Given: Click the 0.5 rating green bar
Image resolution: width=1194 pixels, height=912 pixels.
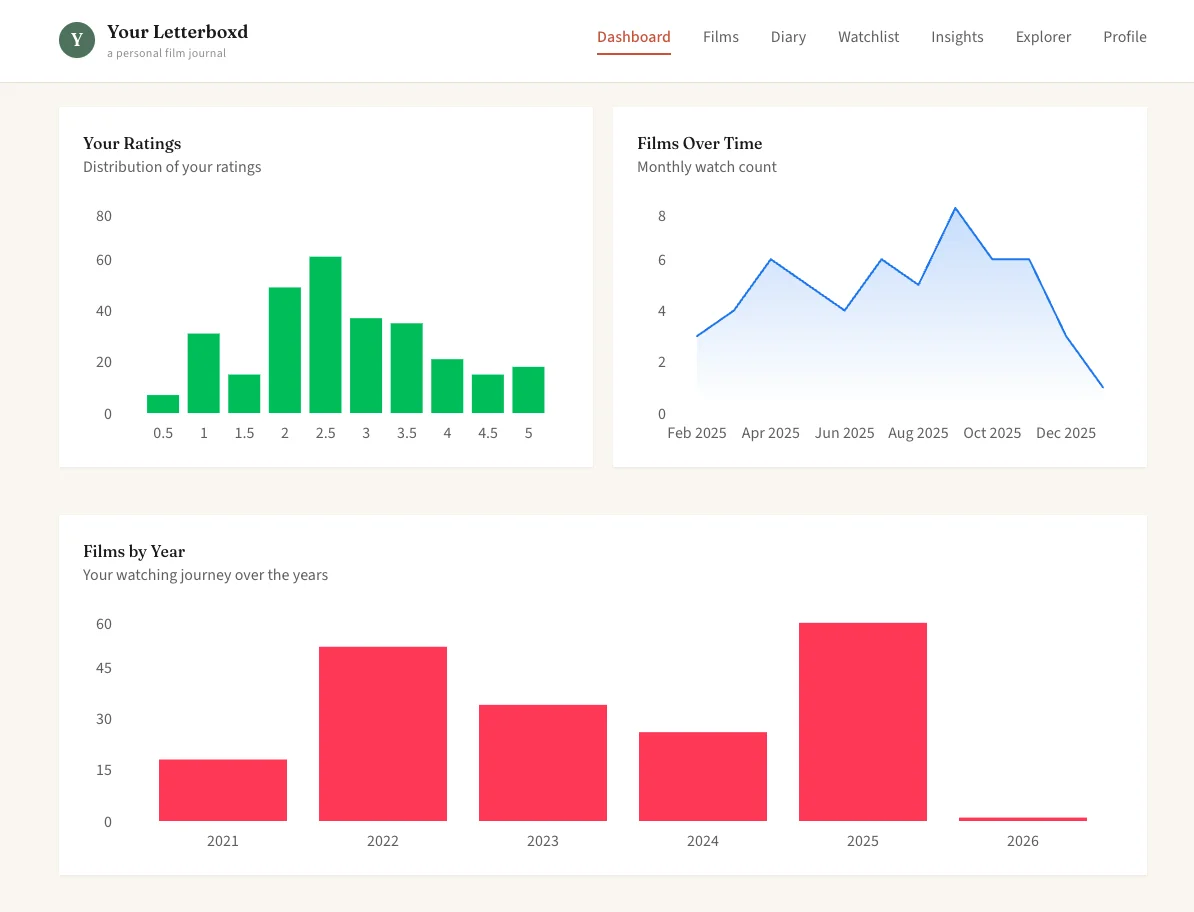Looking at the screenshot, I should point(163,404).
